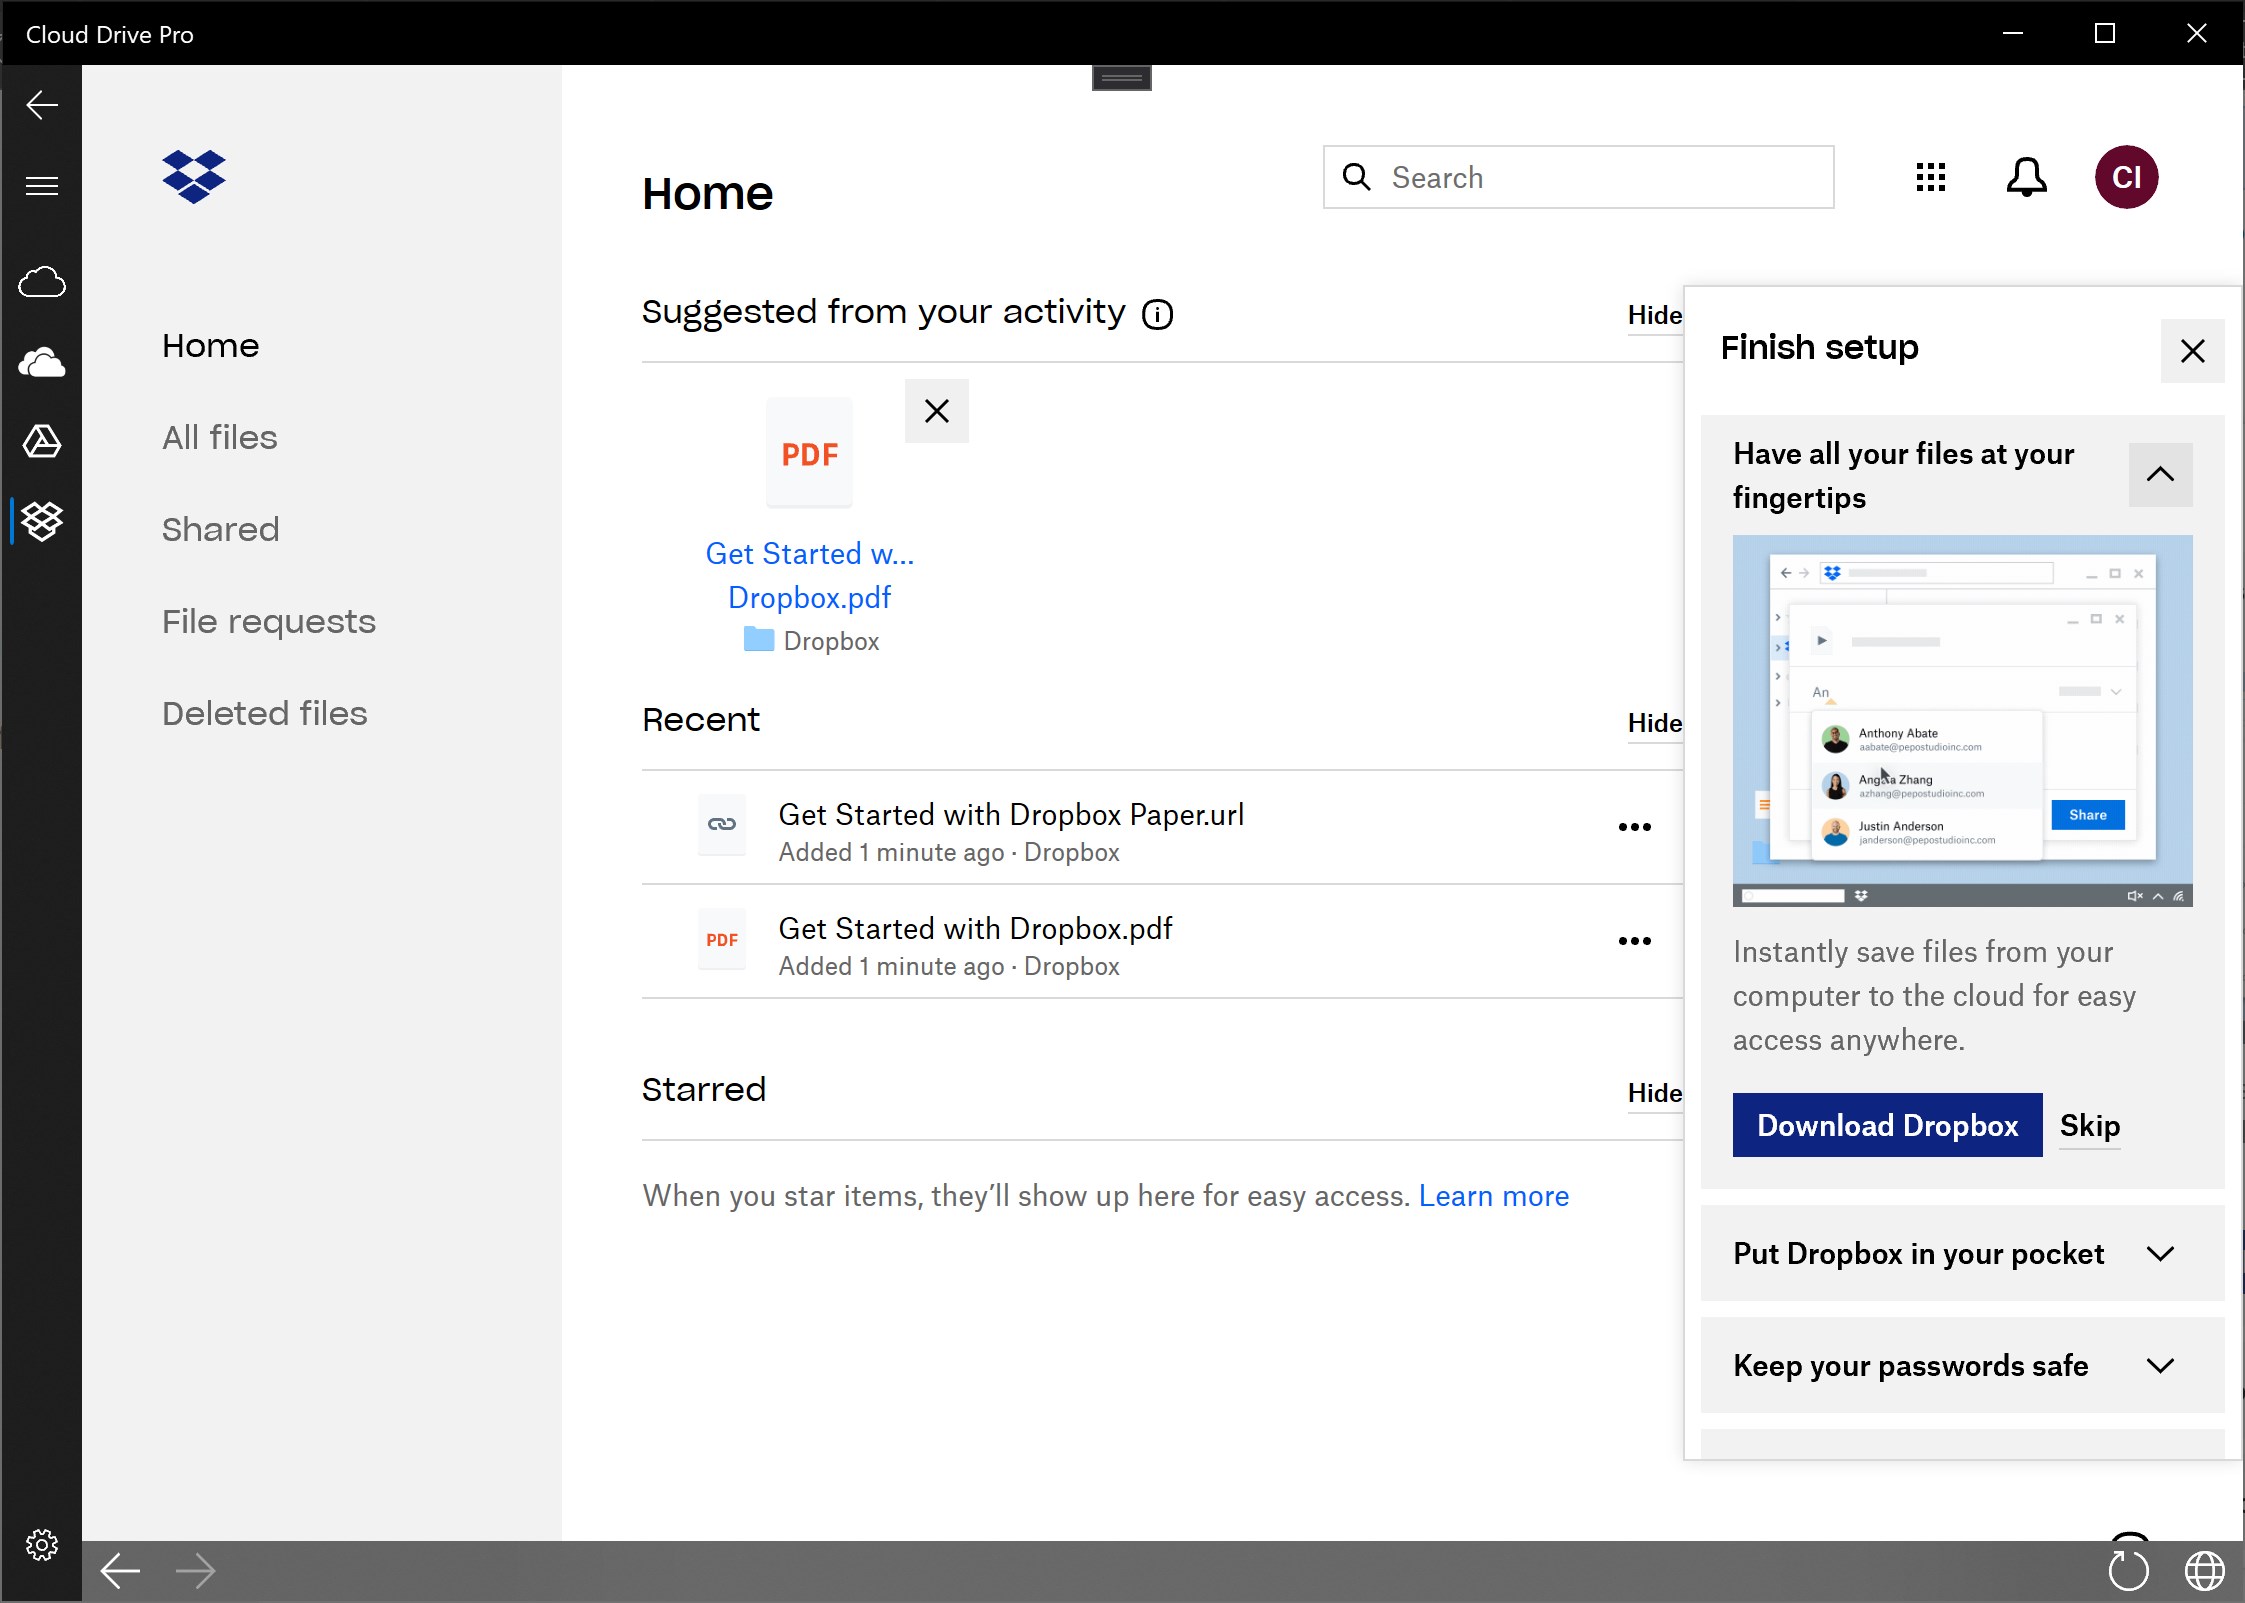Open Deleted files in navigation
The height and width of the screenshot is (1603, 2245).
coord(265,714)
